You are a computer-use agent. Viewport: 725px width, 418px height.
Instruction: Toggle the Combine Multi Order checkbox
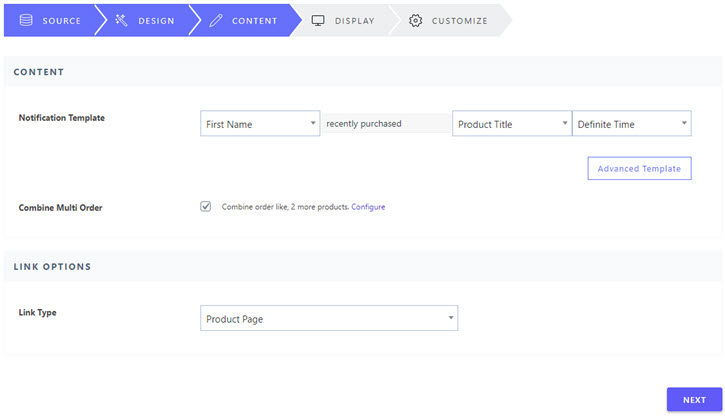tap(205, 206)
